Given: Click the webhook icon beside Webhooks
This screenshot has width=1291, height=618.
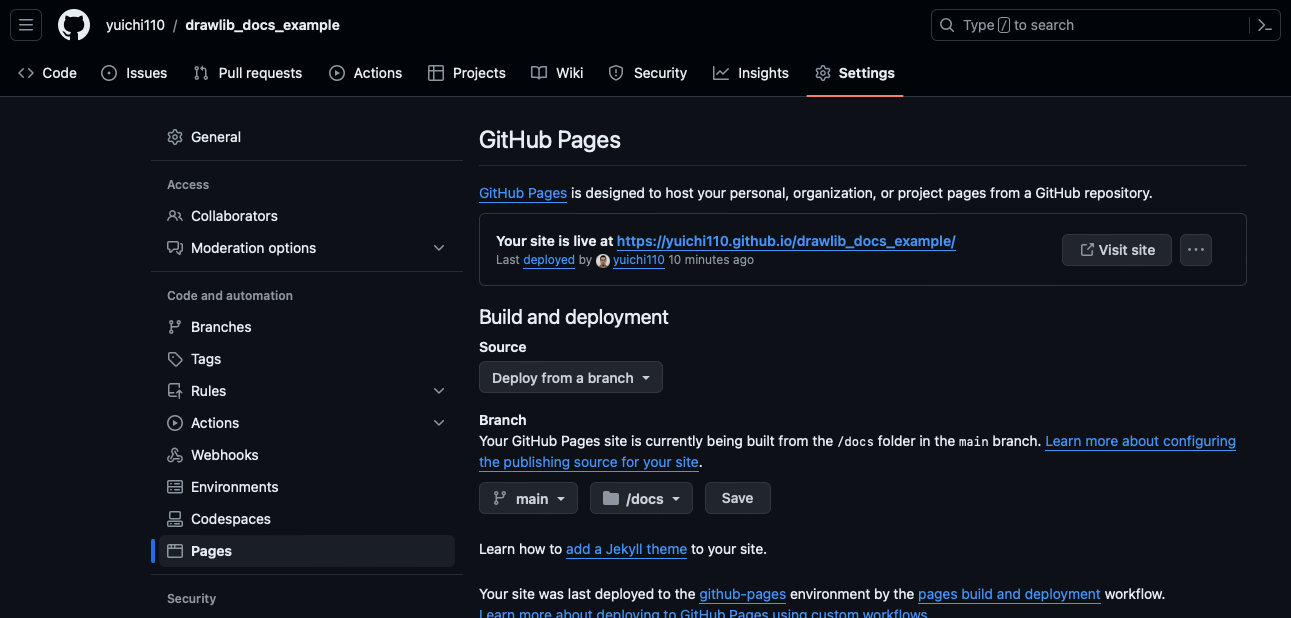Looking at the screenshot, I should (x=175, y=455).
